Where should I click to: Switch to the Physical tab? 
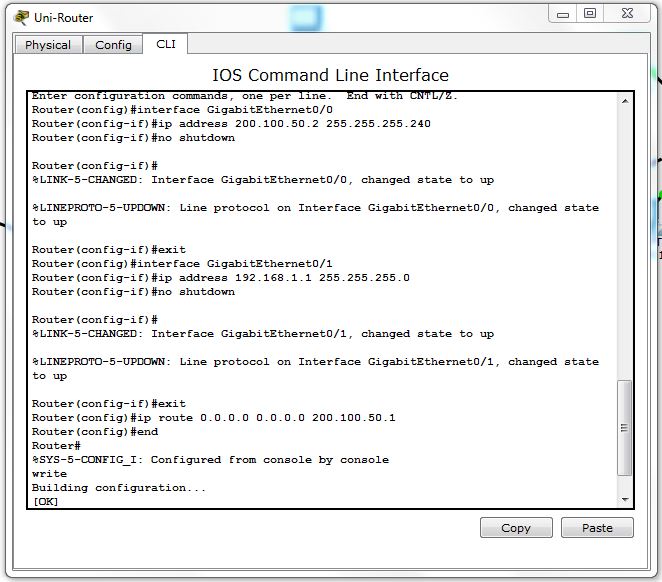48,45
